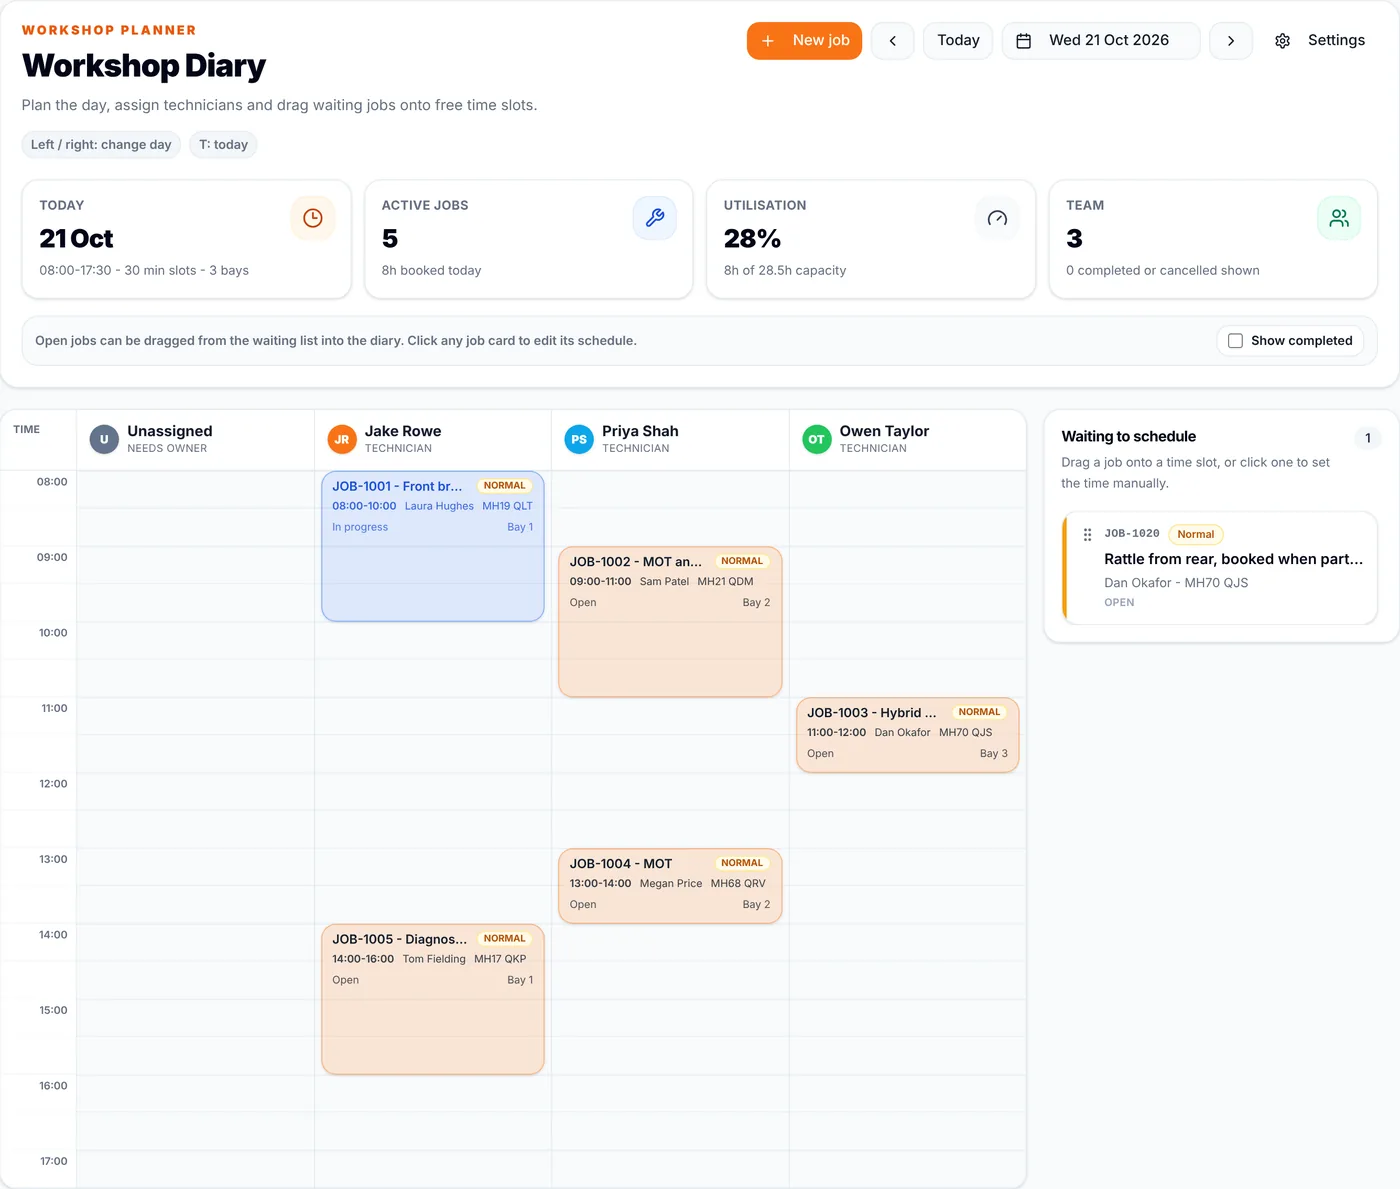Click Priya Shah's PS avatar
This screenshot has height=1189, width=1400.
coord(579,439)
